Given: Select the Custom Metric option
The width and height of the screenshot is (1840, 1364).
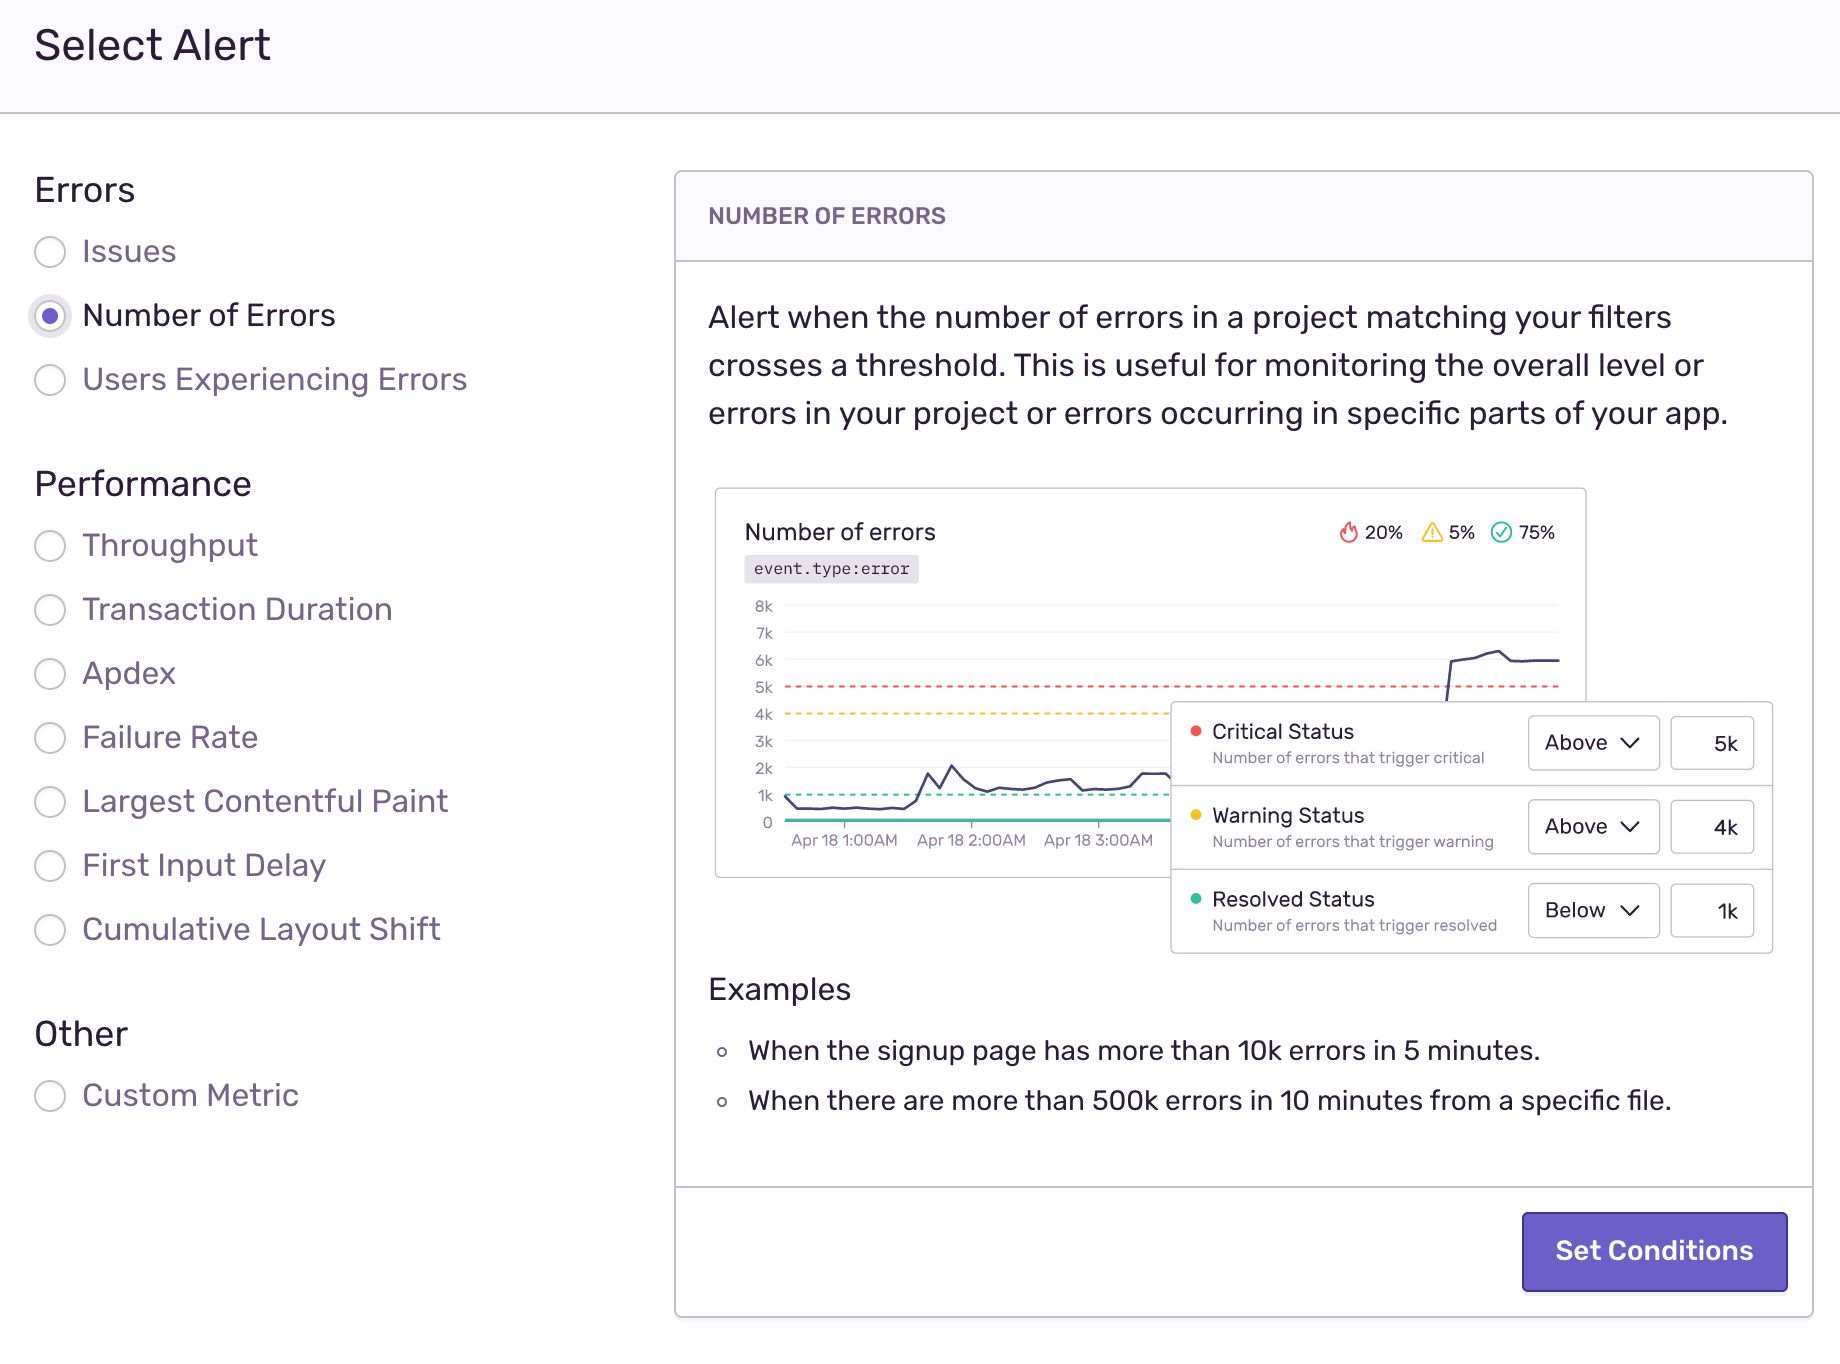Looking at the screenshot, I should 50,1096.
